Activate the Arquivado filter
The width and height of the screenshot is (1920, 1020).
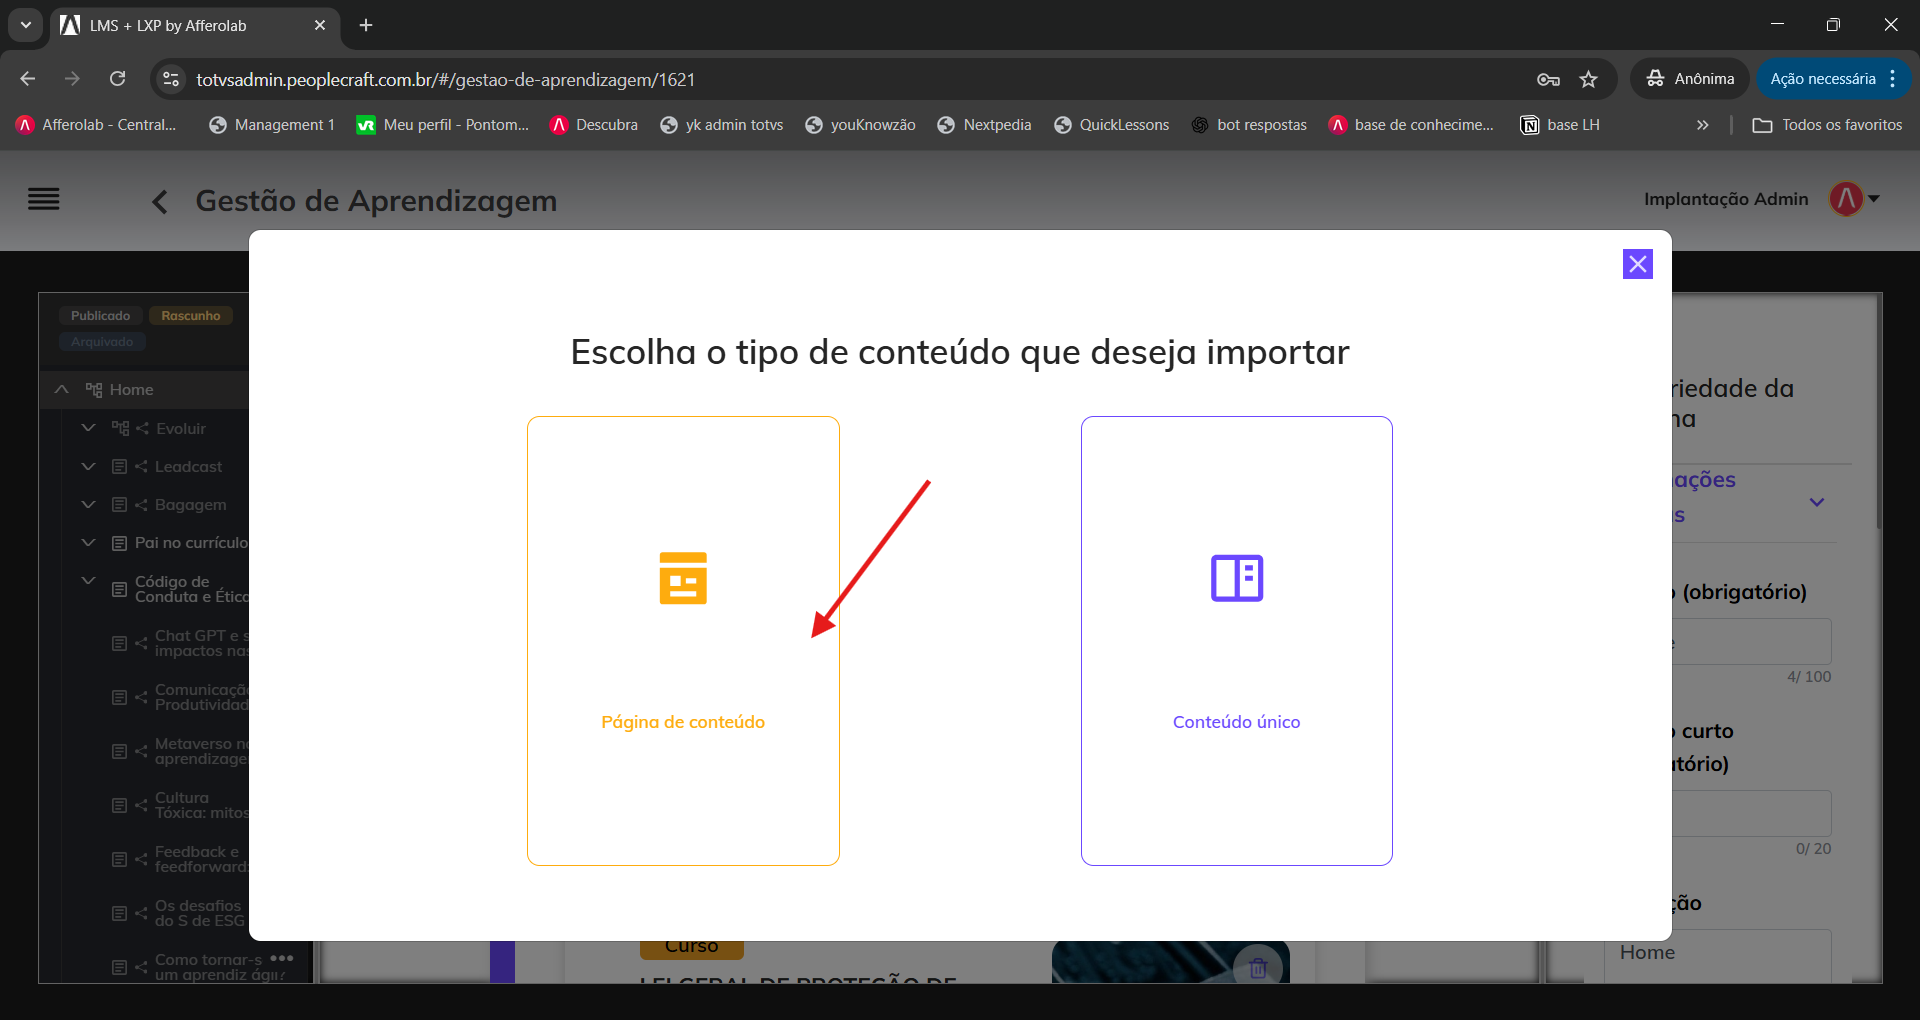pos(101,340)
